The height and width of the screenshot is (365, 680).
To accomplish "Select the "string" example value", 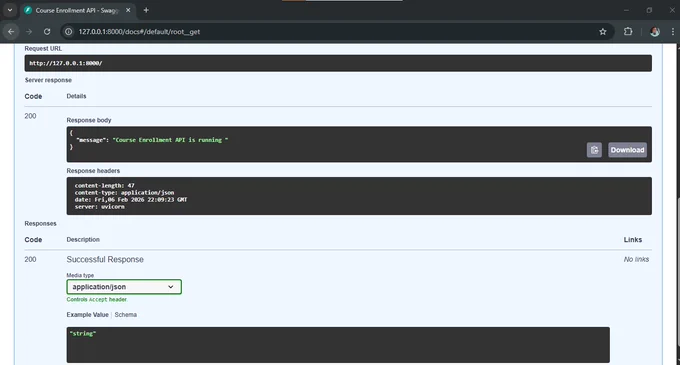I will [83, 333].
